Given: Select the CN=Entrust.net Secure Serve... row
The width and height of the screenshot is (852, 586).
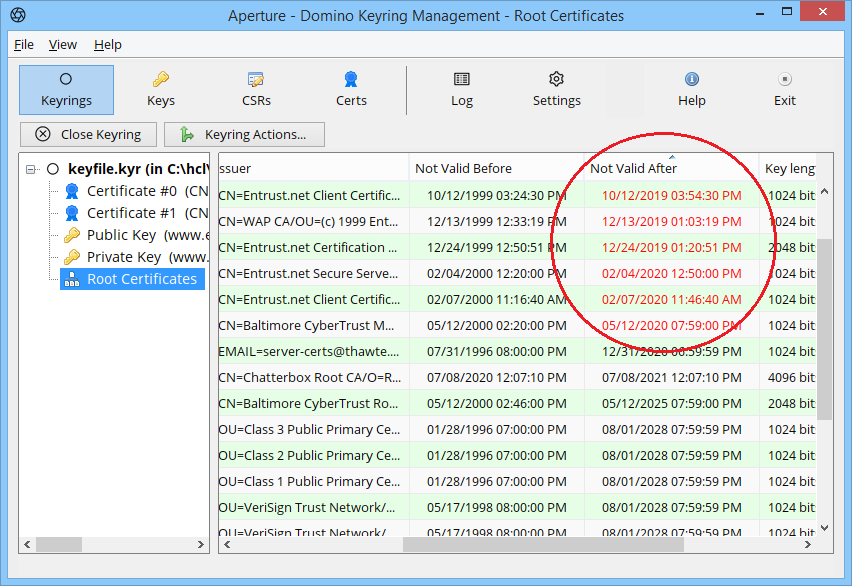Looking at the screenshot, I should point(517,273).
